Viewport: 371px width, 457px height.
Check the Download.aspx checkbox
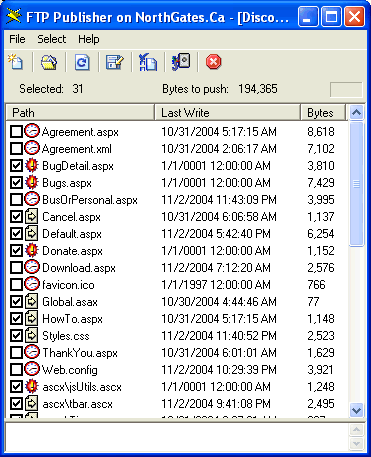pos(16,268)
